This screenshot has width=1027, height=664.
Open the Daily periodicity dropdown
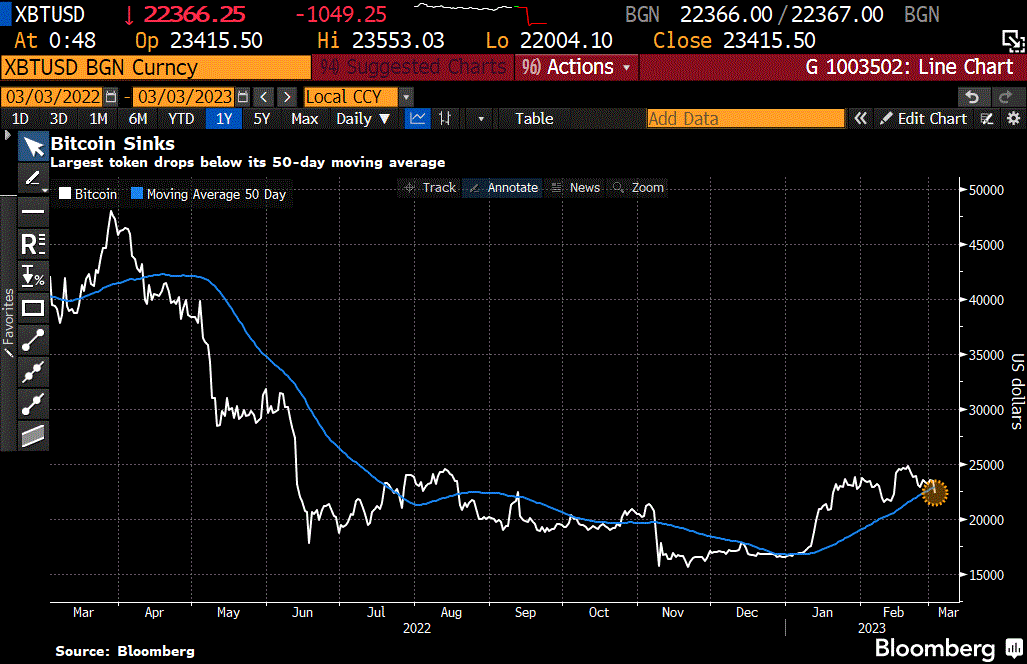[x=363, y=119]
